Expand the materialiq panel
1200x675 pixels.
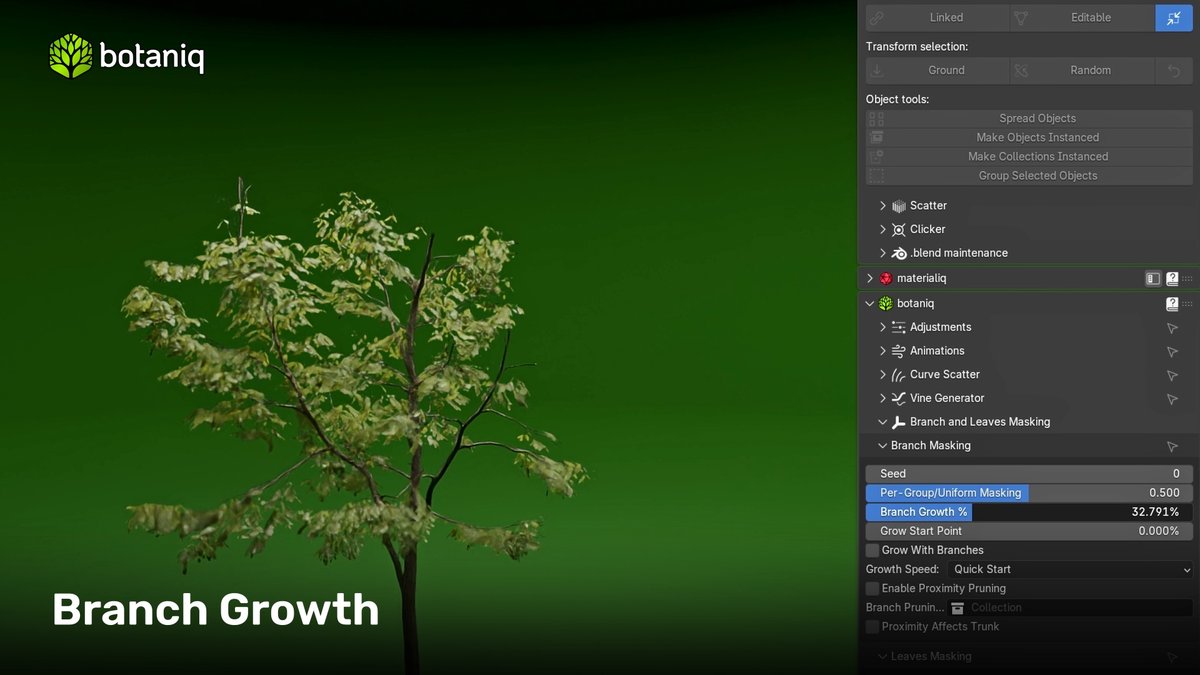click(870, 279)
